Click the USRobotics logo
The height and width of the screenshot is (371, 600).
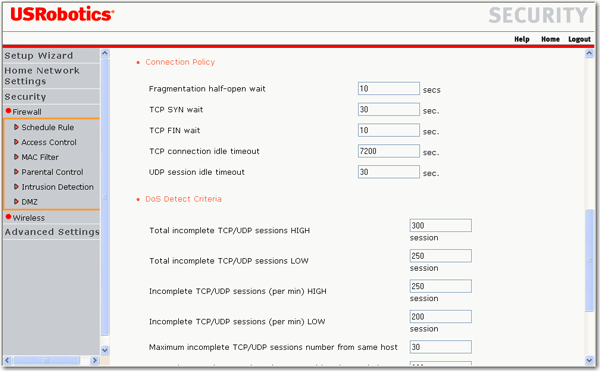click(x=62, y=15)
